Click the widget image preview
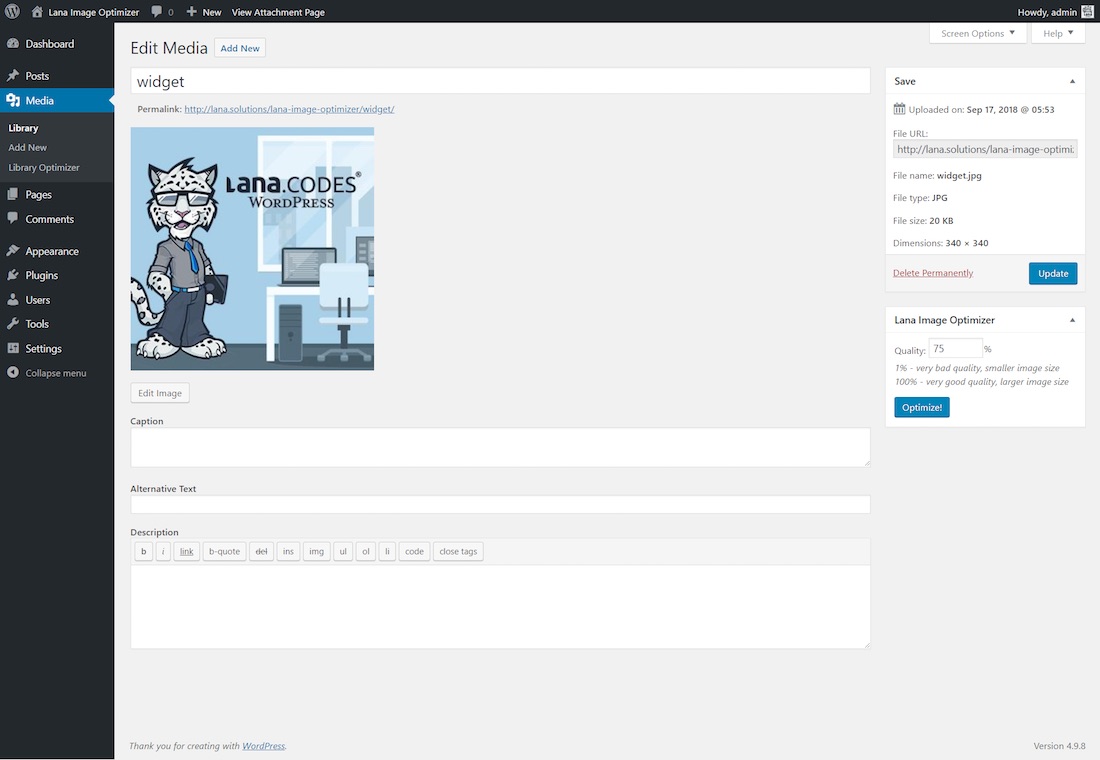Screen dimensions: 1100x760 [252, 248]
